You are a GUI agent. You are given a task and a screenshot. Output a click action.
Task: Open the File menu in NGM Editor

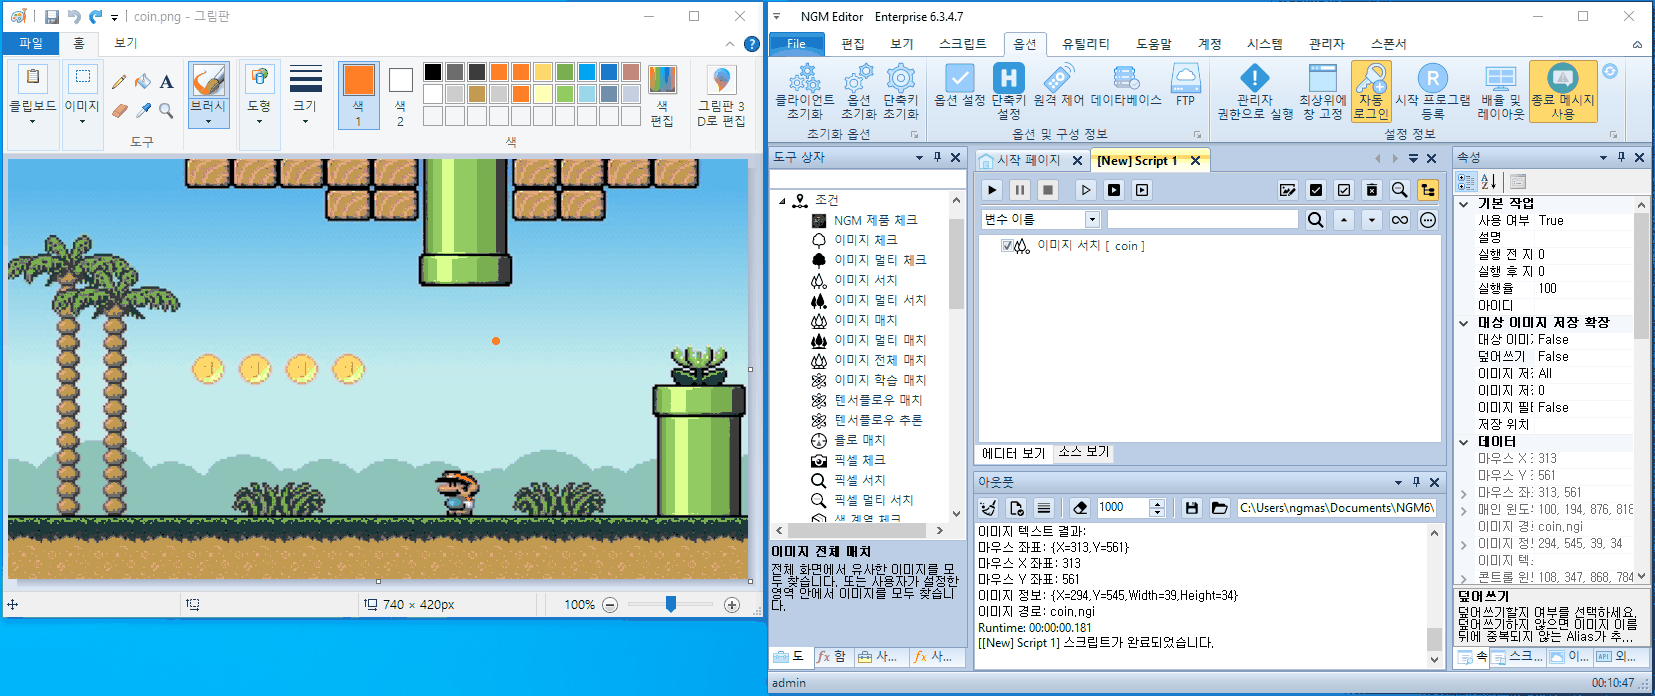tap(796, 44)
